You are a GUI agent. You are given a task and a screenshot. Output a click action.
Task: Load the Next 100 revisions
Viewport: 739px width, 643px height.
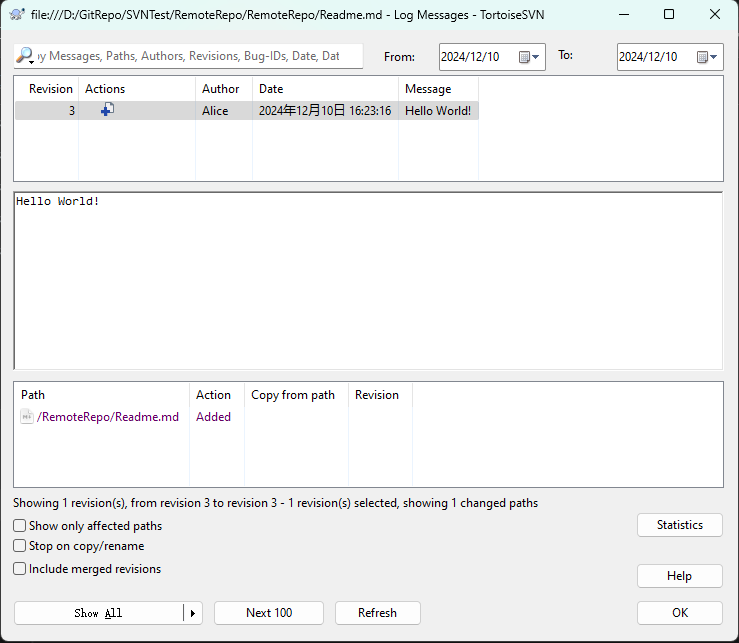[269, 613]
